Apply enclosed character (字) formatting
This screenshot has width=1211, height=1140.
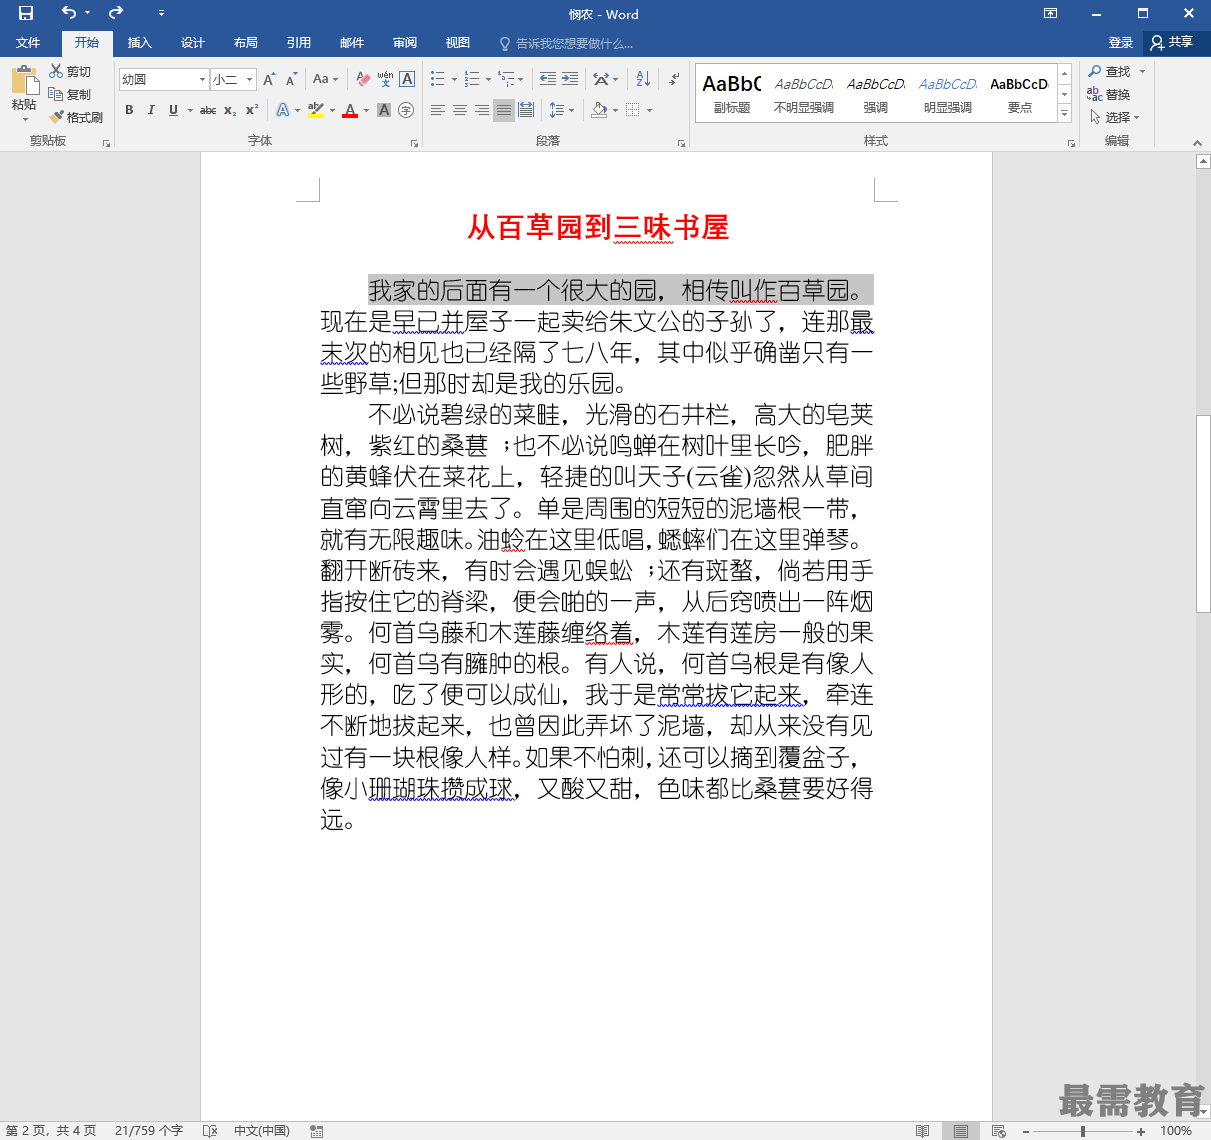click(406, 110)
